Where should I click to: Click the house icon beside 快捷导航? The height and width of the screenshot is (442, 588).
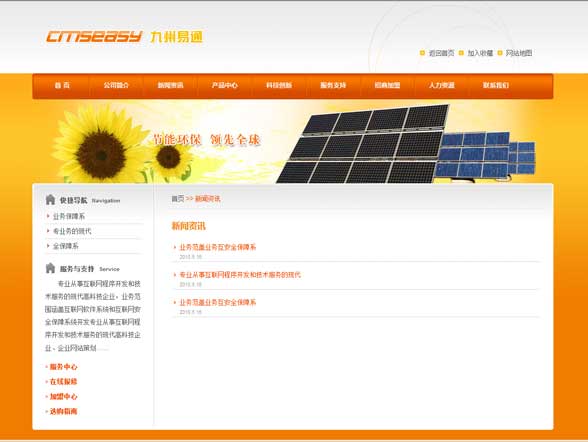(x=50, y=200)
